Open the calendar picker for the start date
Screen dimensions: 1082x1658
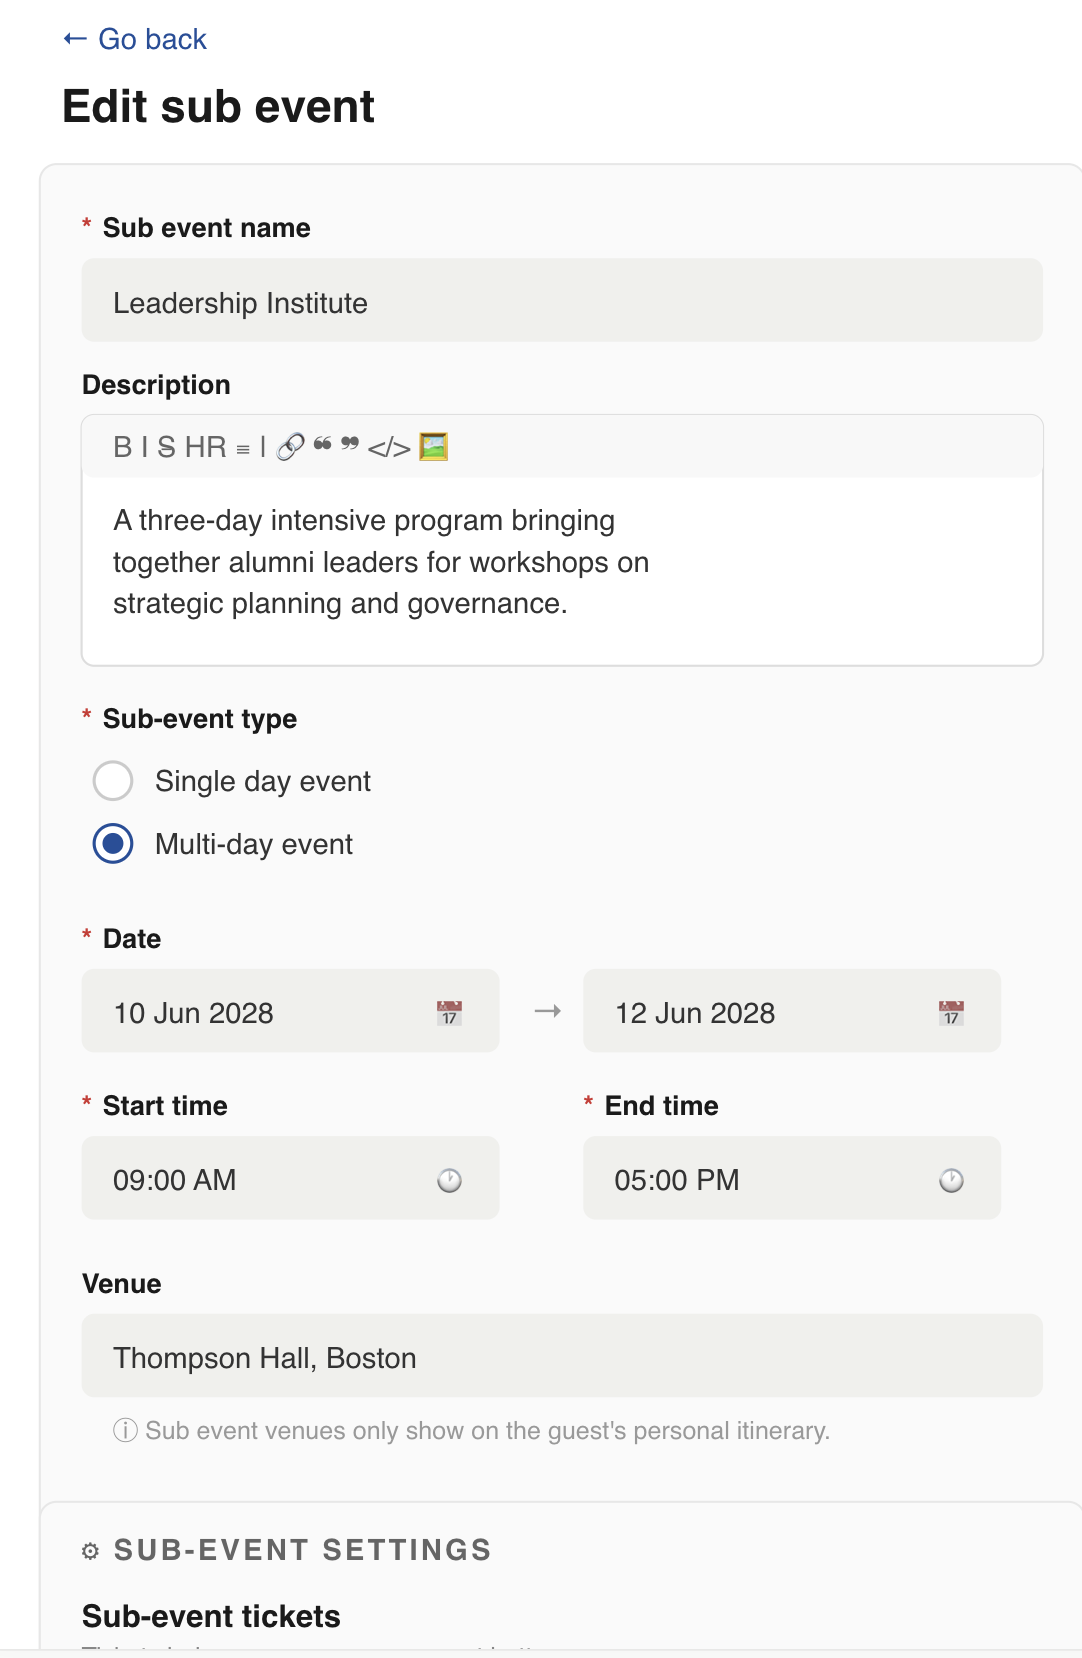450,1013
